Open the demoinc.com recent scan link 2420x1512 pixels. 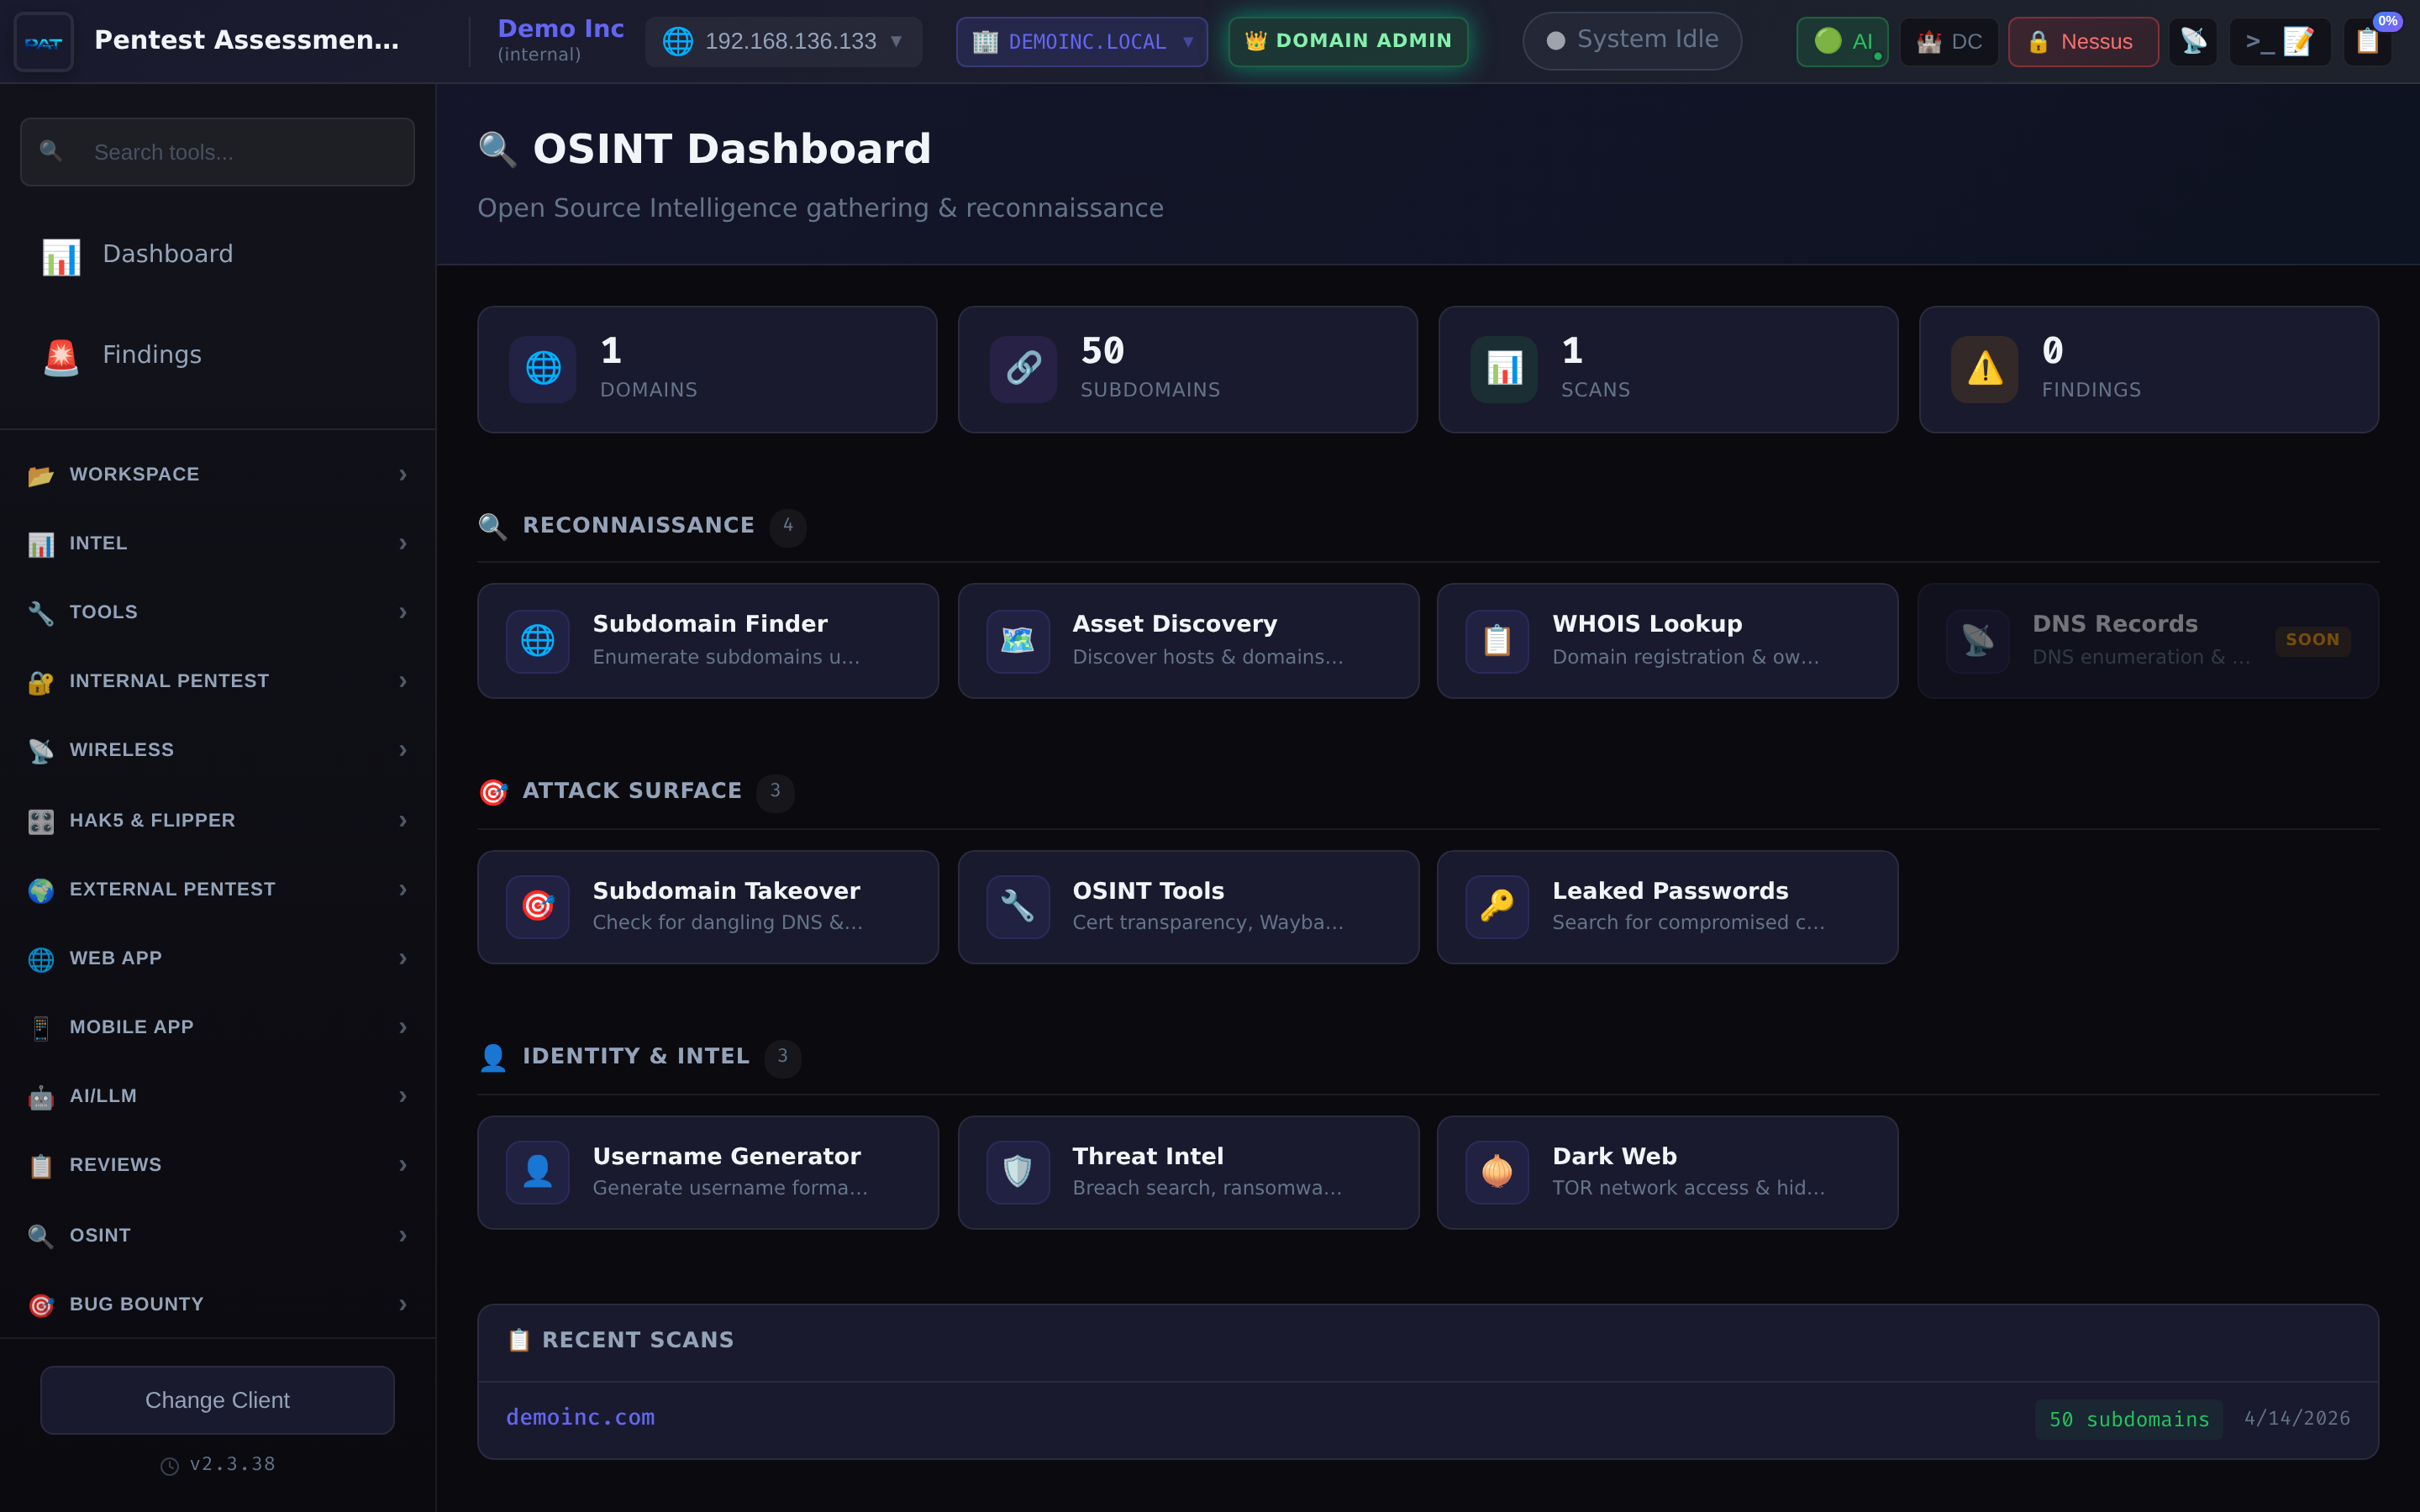580,1417
